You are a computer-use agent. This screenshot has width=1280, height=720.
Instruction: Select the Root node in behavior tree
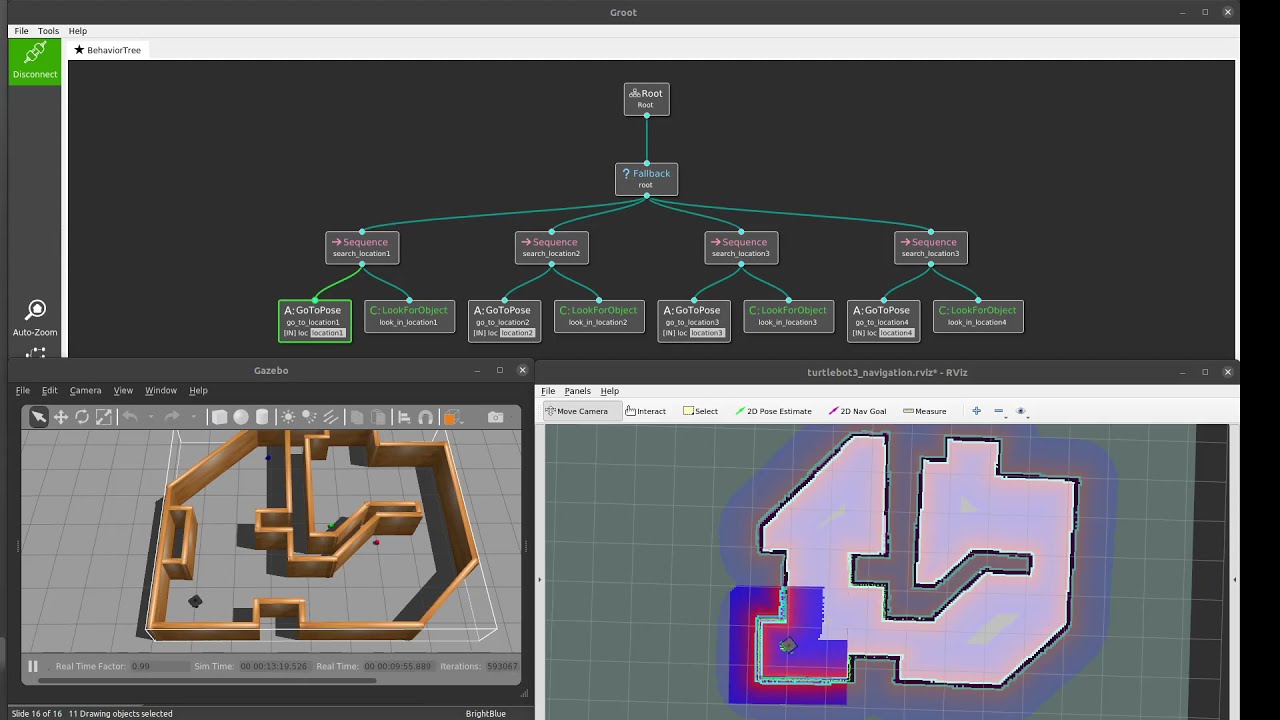[x=646, y=99]
